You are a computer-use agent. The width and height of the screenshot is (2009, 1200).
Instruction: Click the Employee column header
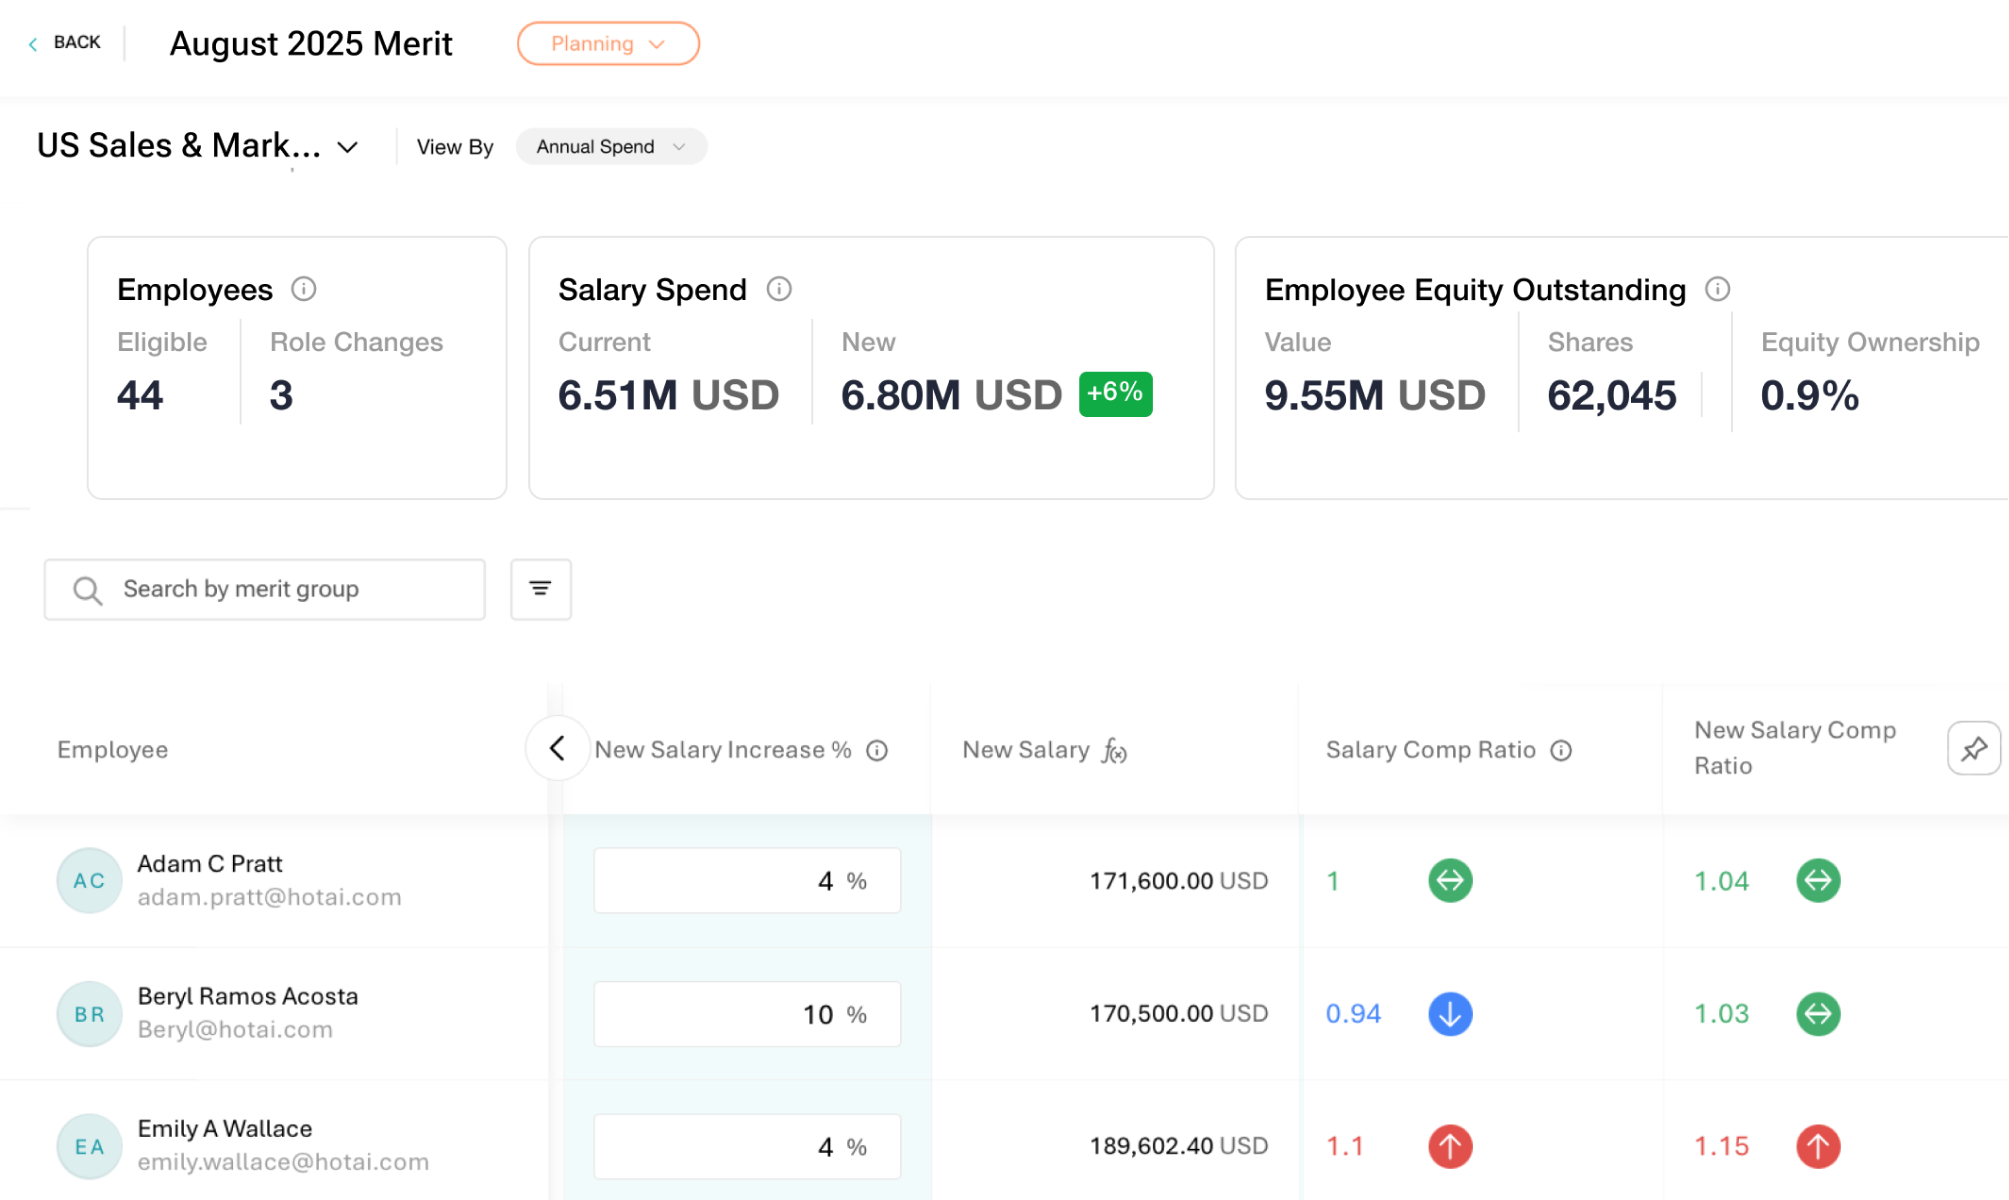(x=113, y=750)
